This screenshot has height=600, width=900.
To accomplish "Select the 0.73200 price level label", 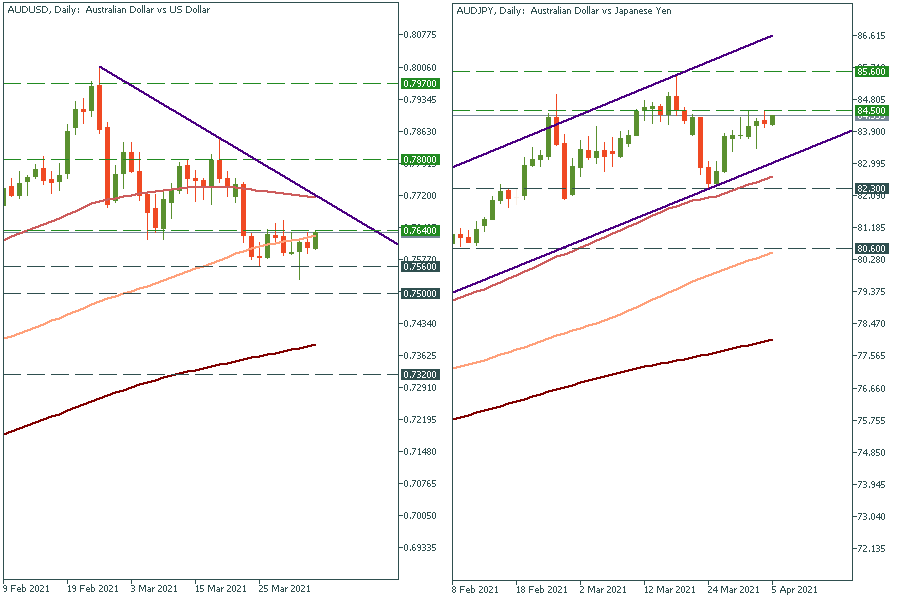I will pos(417,374).
